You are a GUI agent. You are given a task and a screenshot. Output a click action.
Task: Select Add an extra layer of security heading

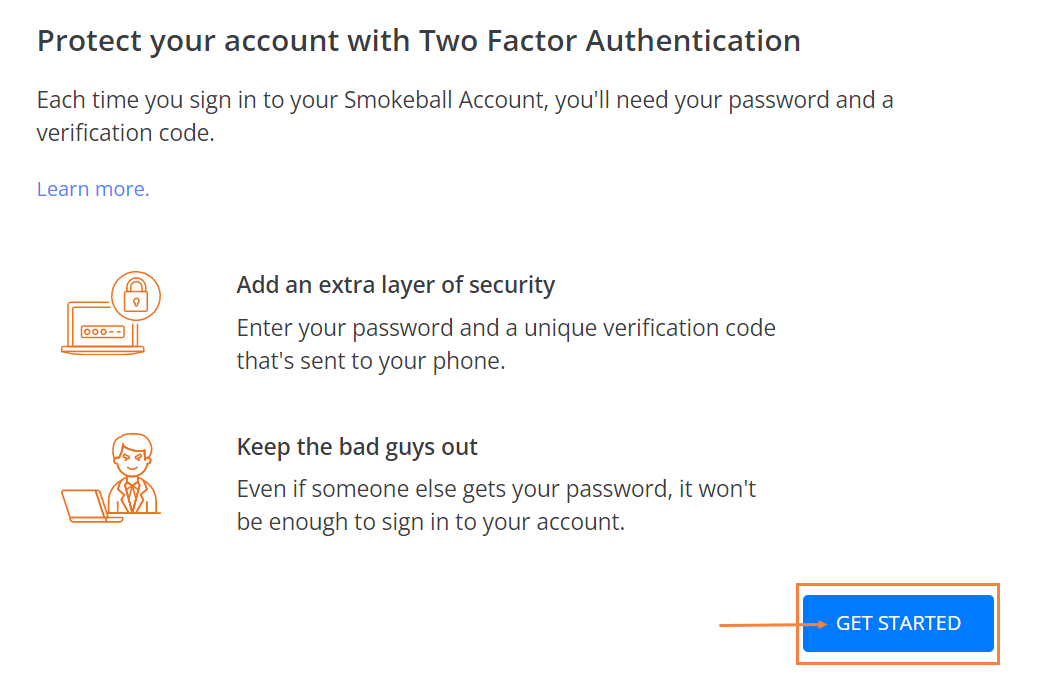pos(396,285)
